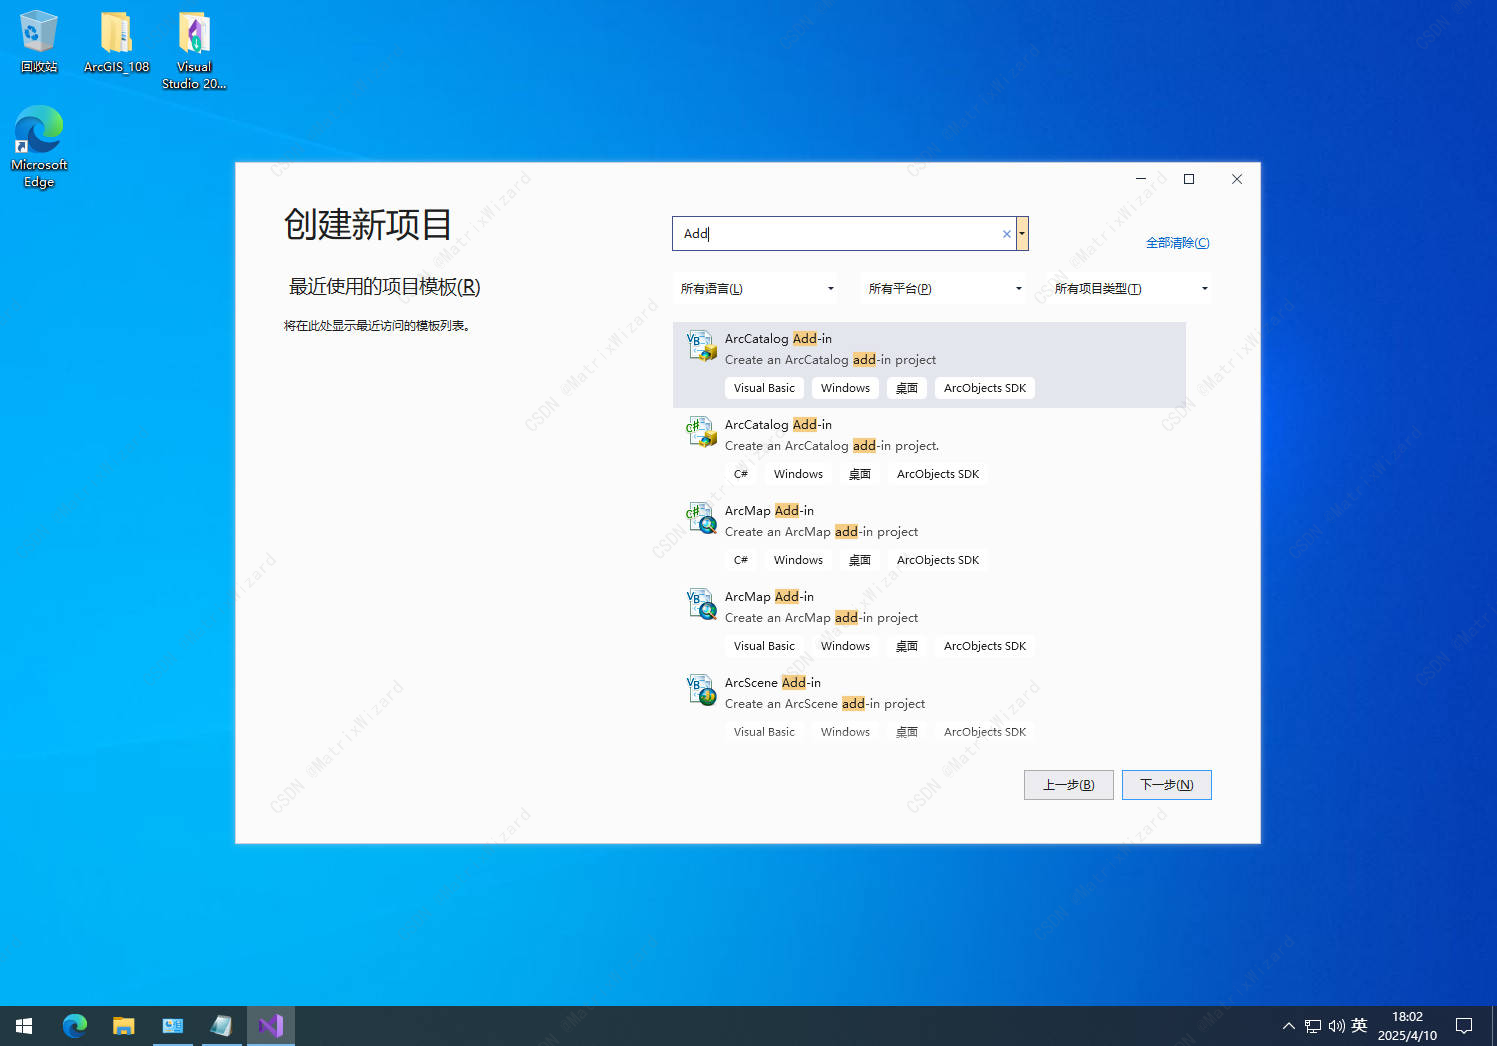Open the search history dropdown arrow
Viewport: 1497px width, 1046px height.
click(x=1022, y=234)
